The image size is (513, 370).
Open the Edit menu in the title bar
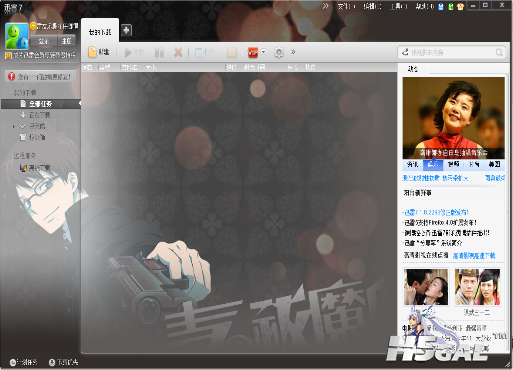pos(372,6)
